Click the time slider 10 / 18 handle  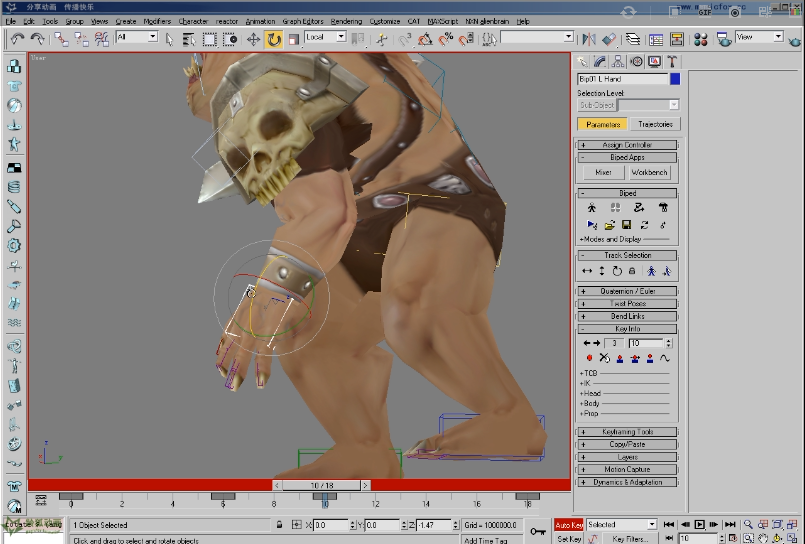[x=322, y=485]
